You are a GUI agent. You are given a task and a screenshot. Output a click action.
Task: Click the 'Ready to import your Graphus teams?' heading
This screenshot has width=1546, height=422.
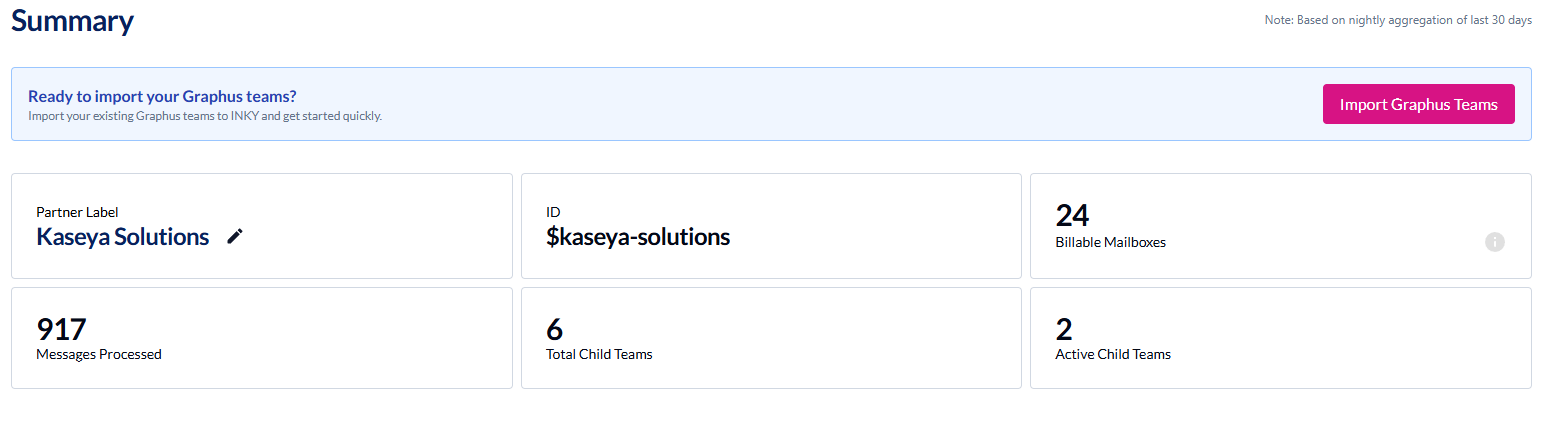pos(162,96)
